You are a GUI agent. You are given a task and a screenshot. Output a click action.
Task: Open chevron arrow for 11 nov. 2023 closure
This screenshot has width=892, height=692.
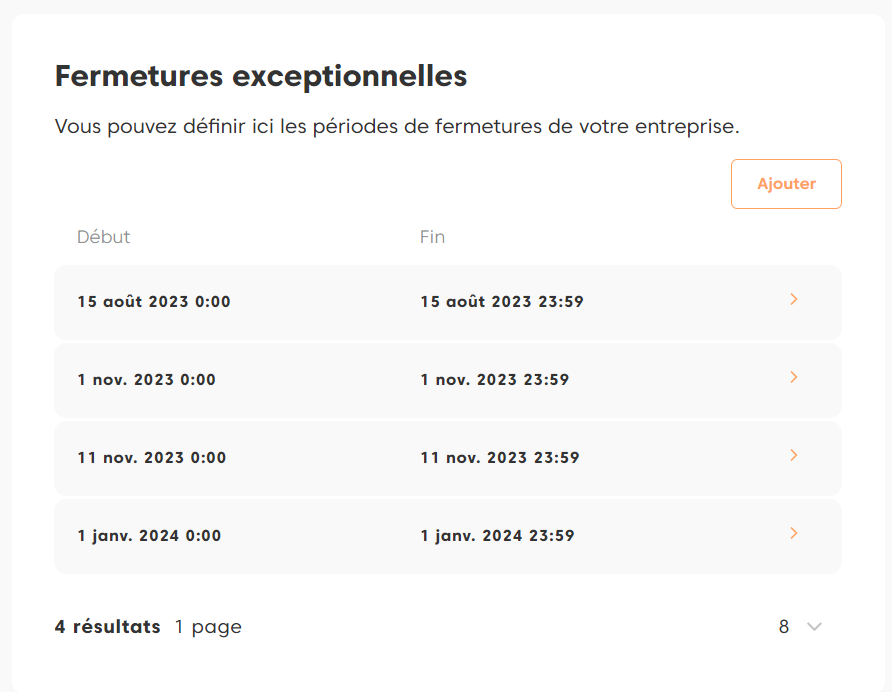794,455
